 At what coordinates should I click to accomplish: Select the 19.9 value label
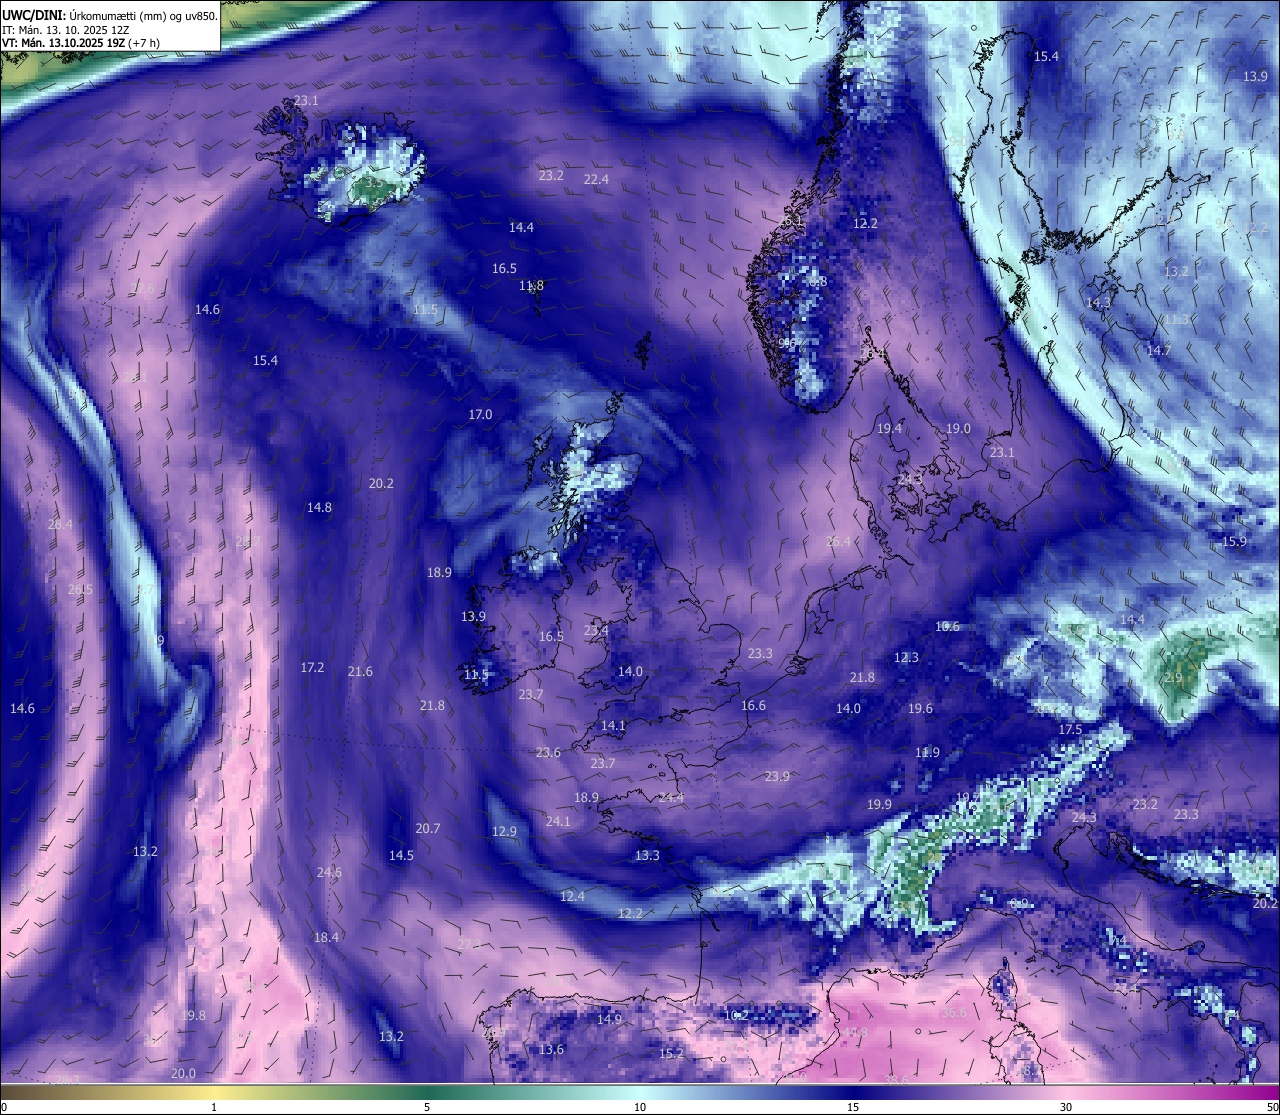pos(879,804)
